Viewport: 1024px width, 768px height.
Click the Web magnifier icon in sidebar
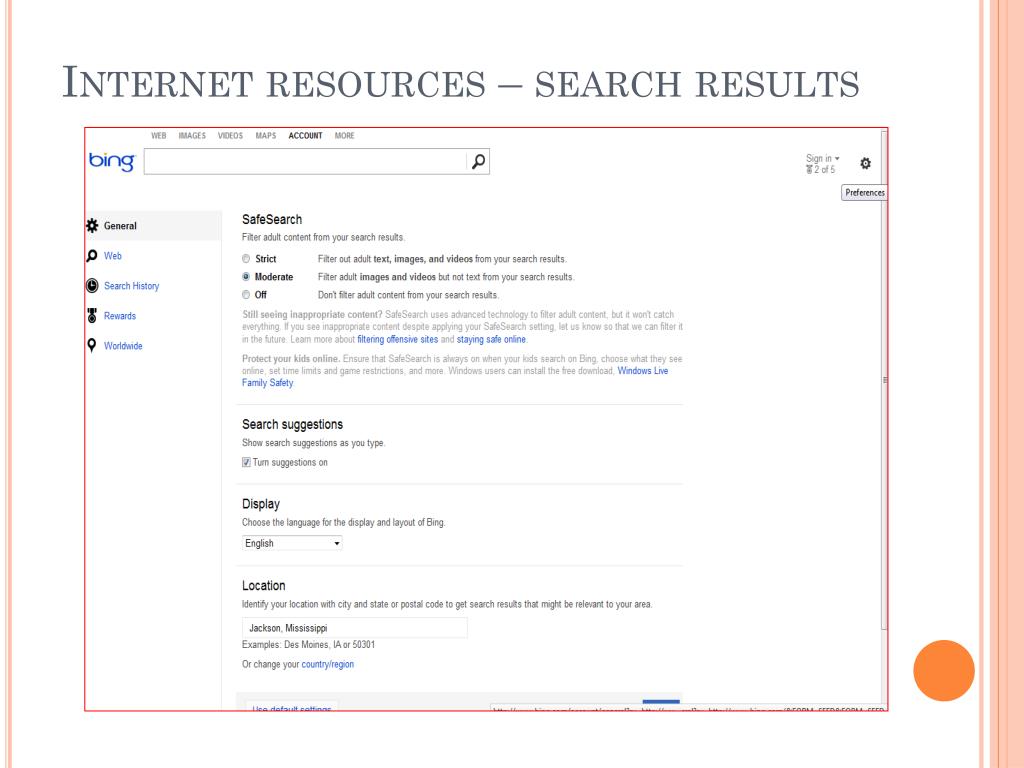pos(92,256)
